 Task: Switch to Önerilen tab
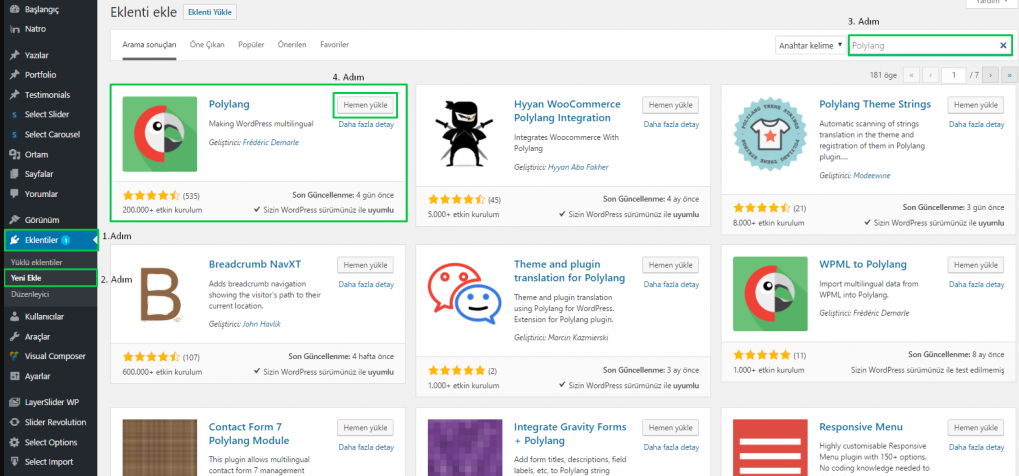(x=292, y=45)
